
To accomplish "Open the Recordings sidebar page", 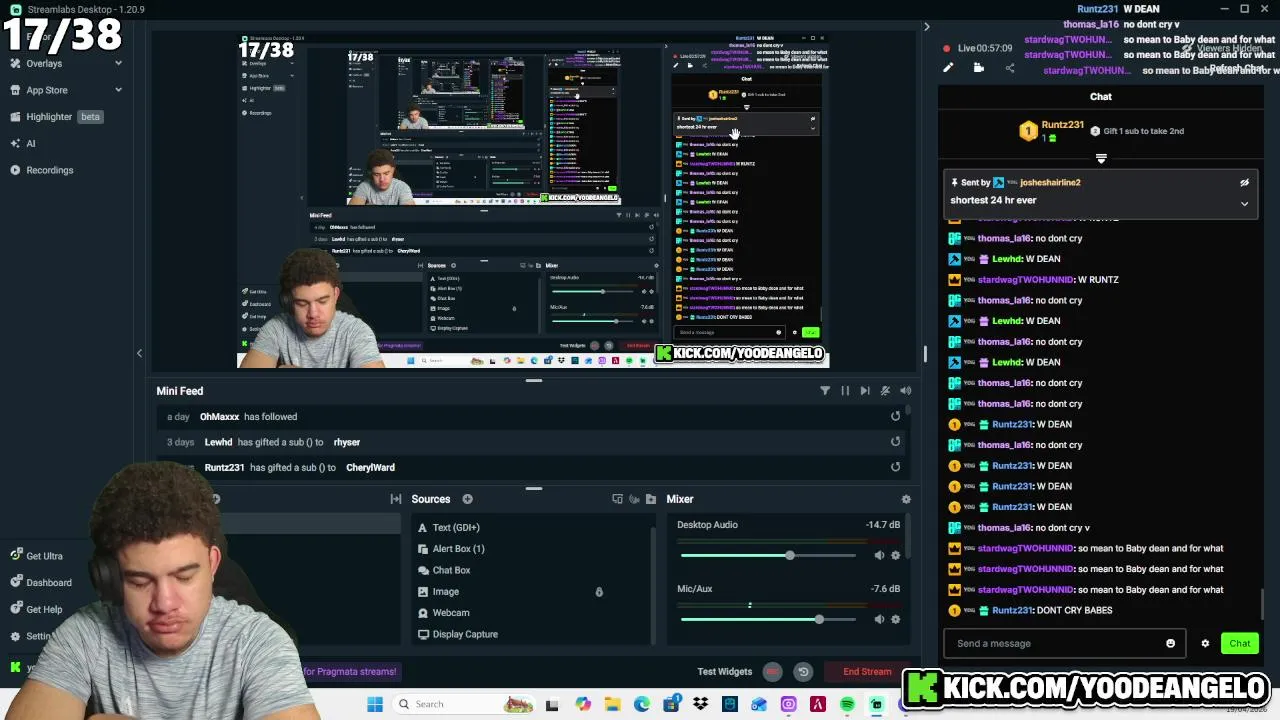I will tap(49, 170).
